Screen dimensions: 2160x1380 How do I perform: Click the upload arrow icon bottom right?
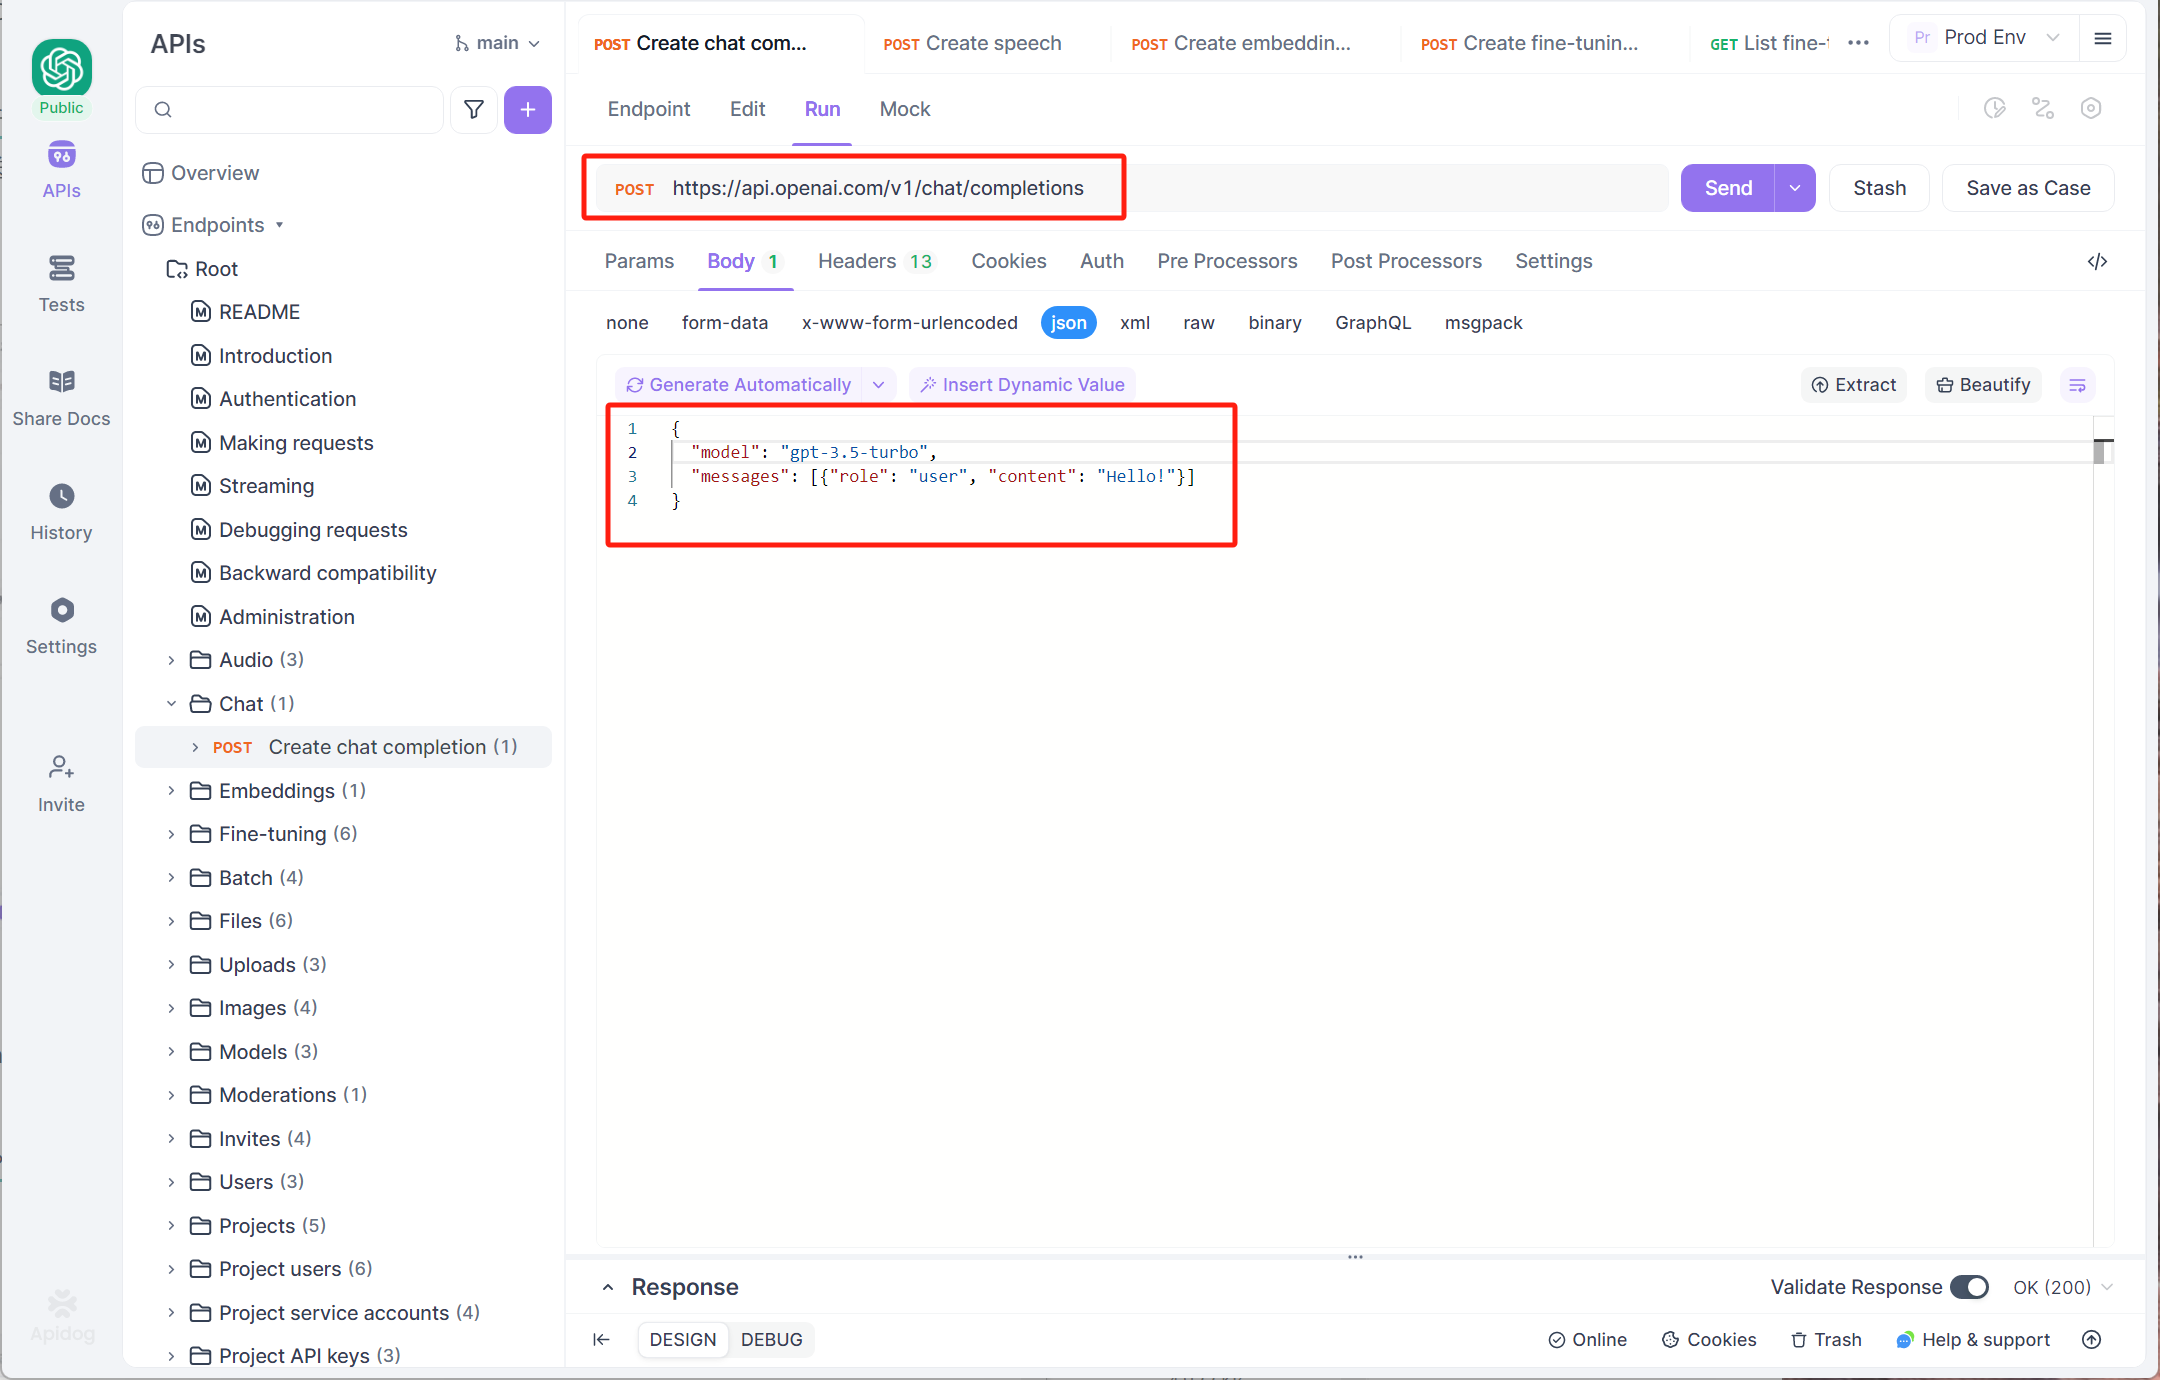tap(2092, 1340)
